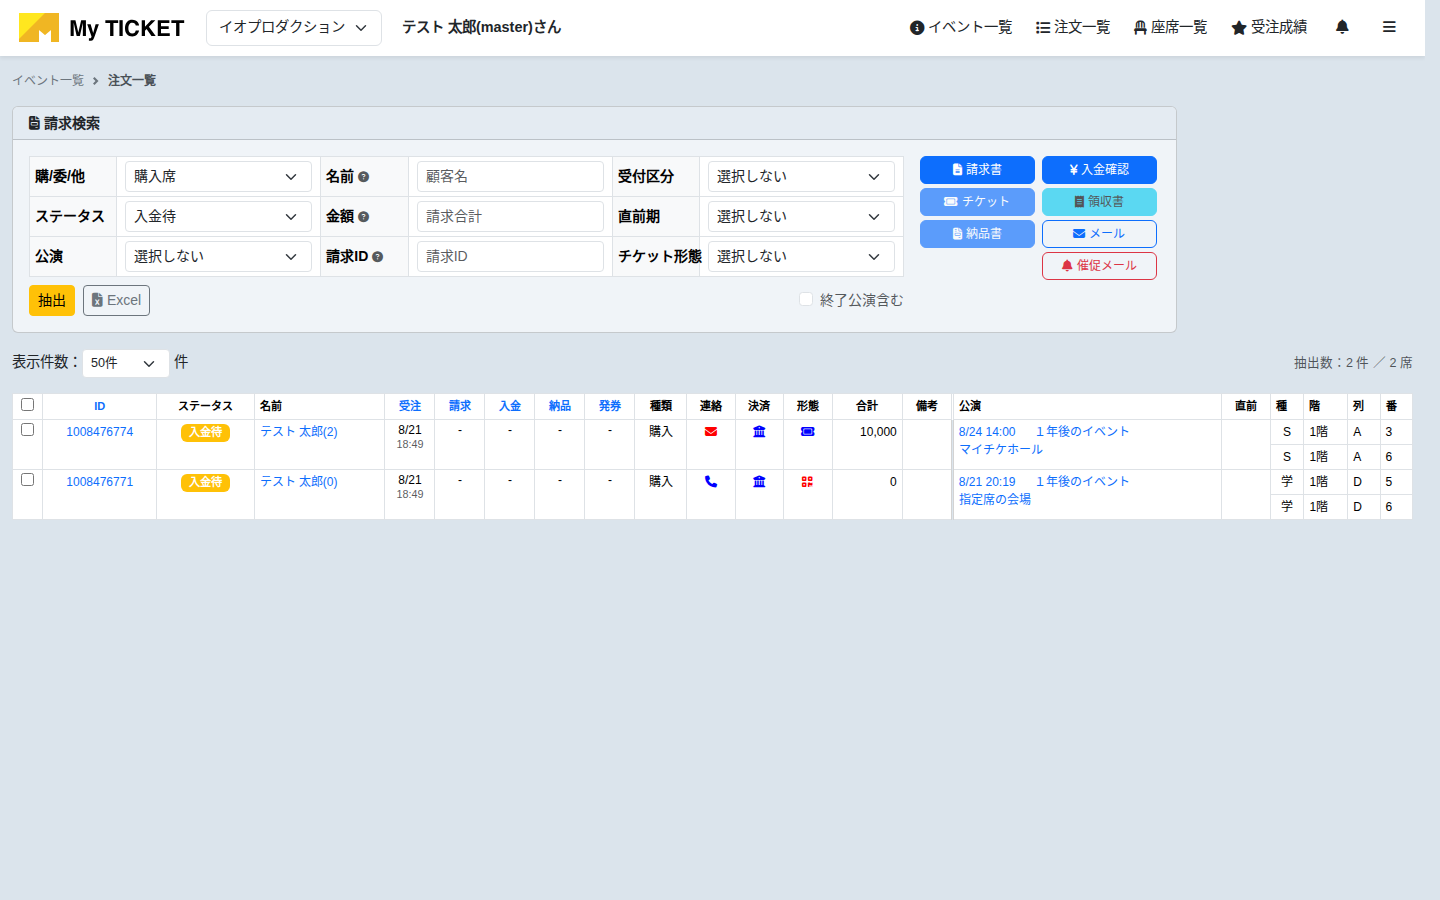
Task: Open the チケット形態 dropdown
Action: (801, 256)
